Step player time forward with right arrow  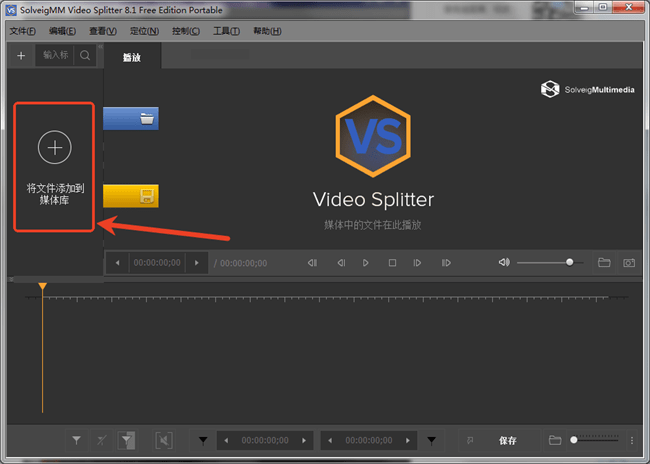[x=197, y=263]
